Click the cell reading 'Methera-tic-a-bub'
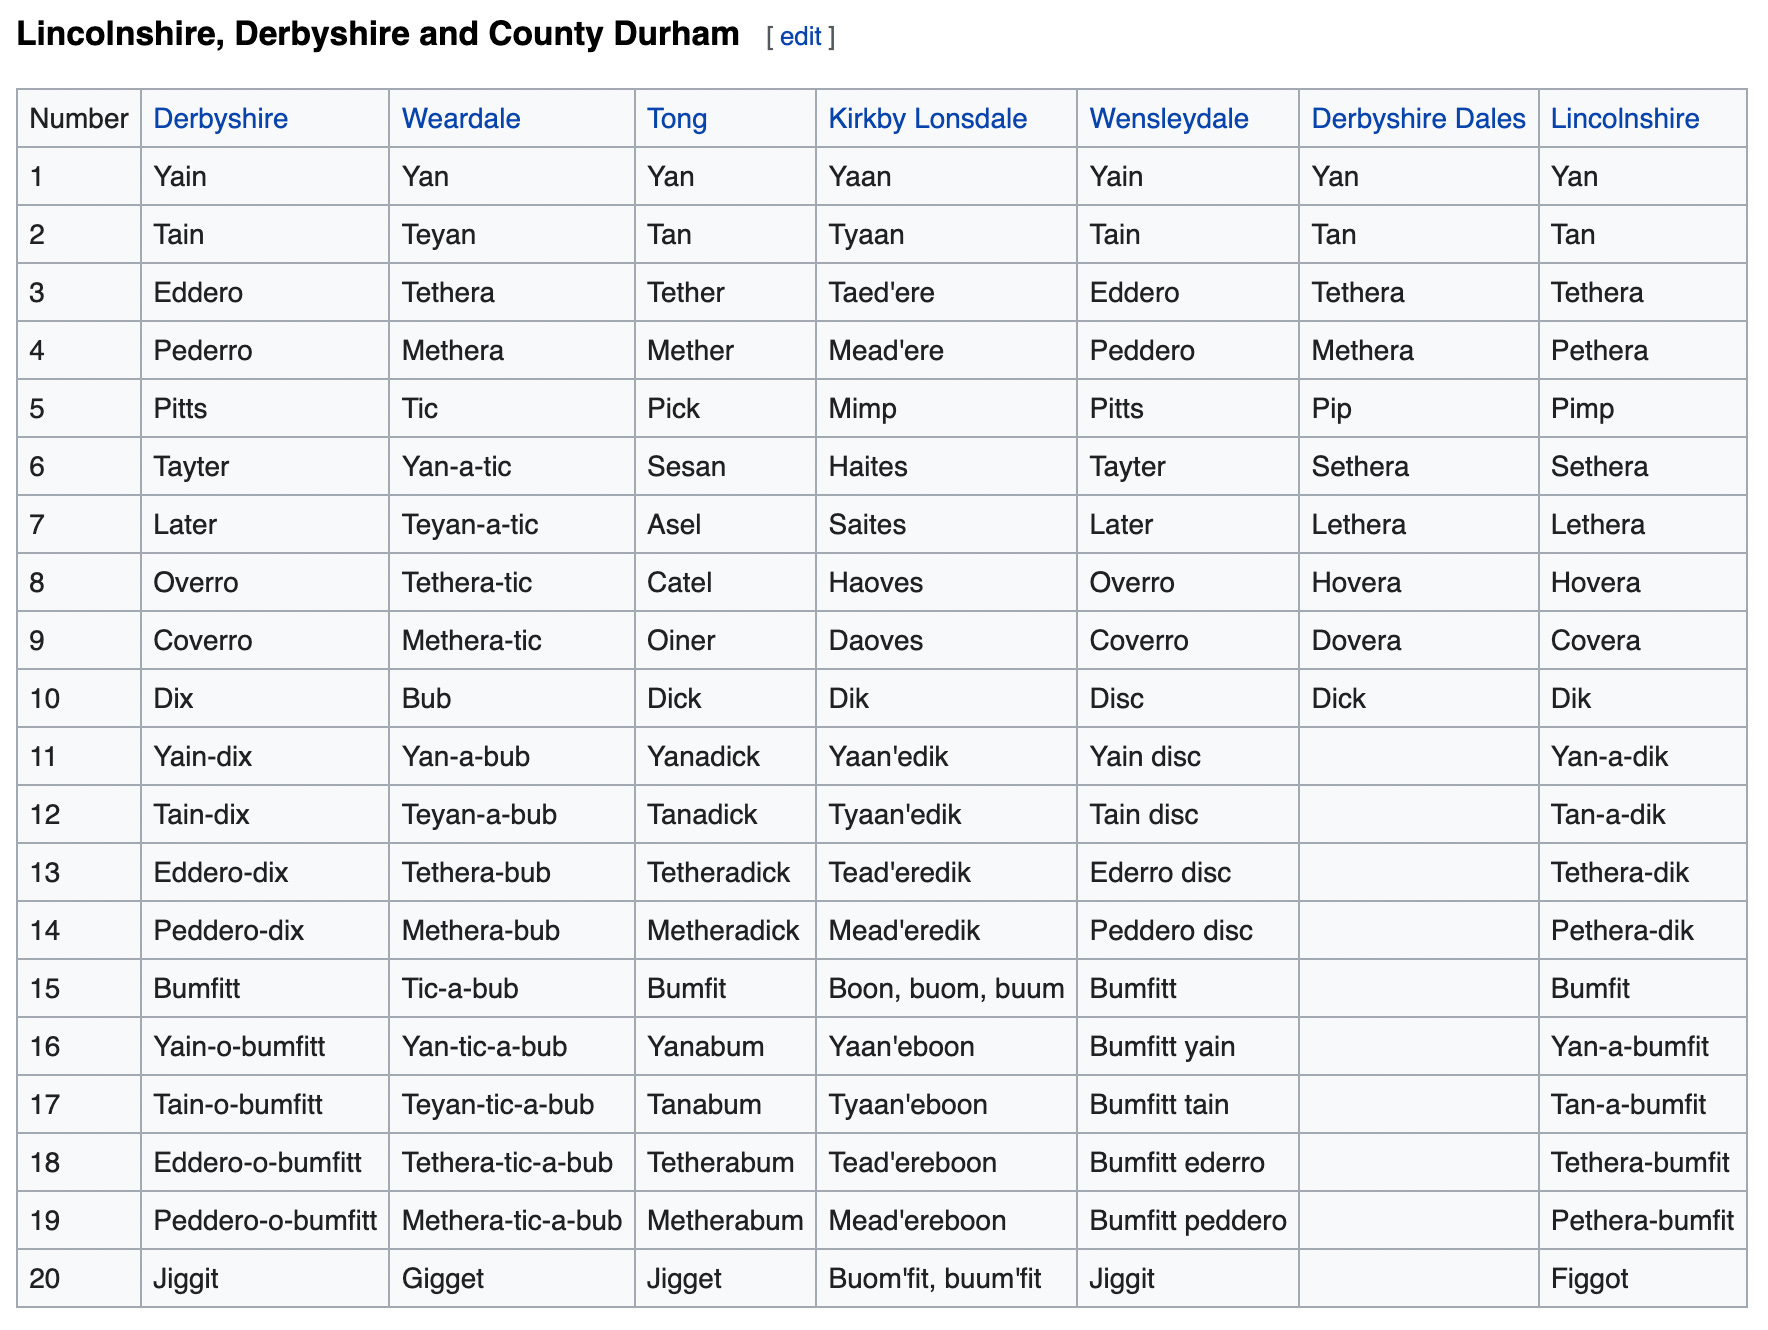 512,1221
